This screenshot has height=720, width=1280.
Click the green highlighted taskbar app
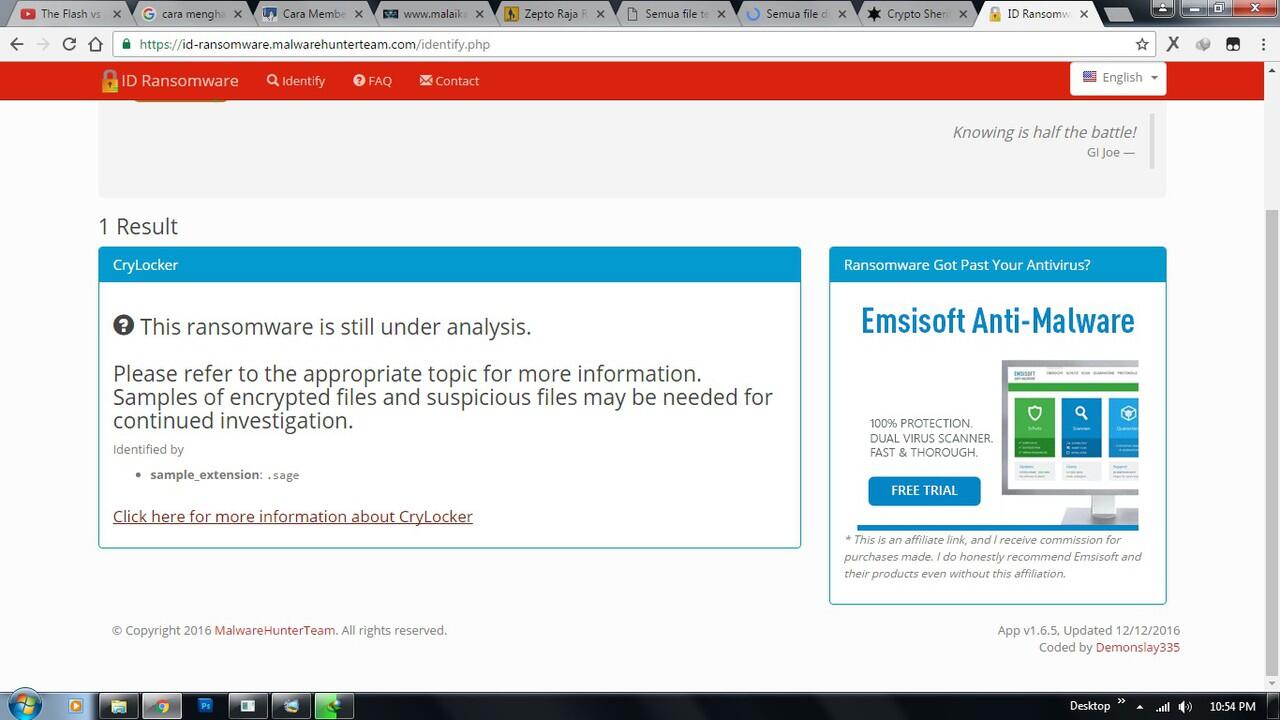pyautogui.click(x=334, y=706)
